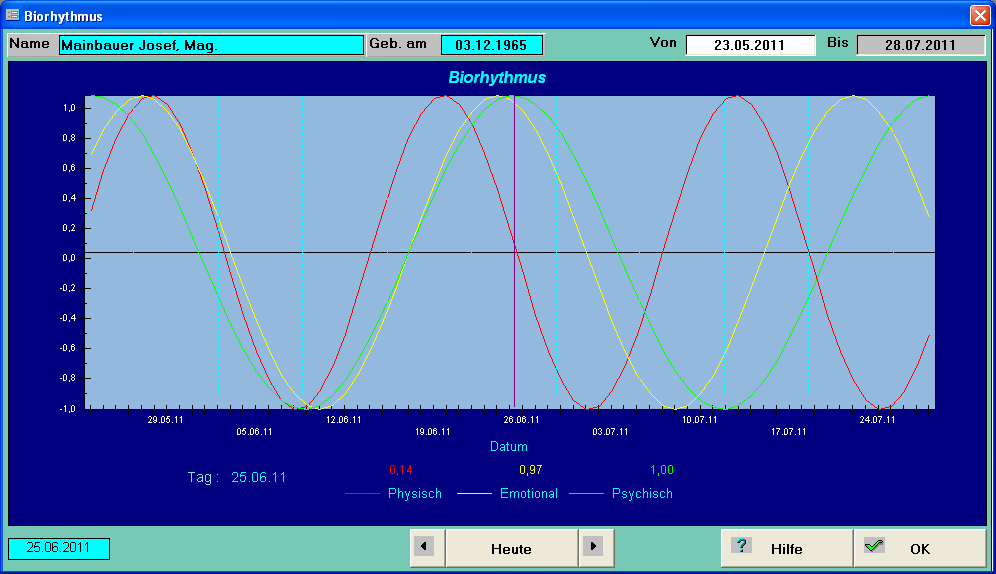Close the Biorhythmus window
Image resolution: width=996 pixels, height=574 pixels.
[979, 16]
